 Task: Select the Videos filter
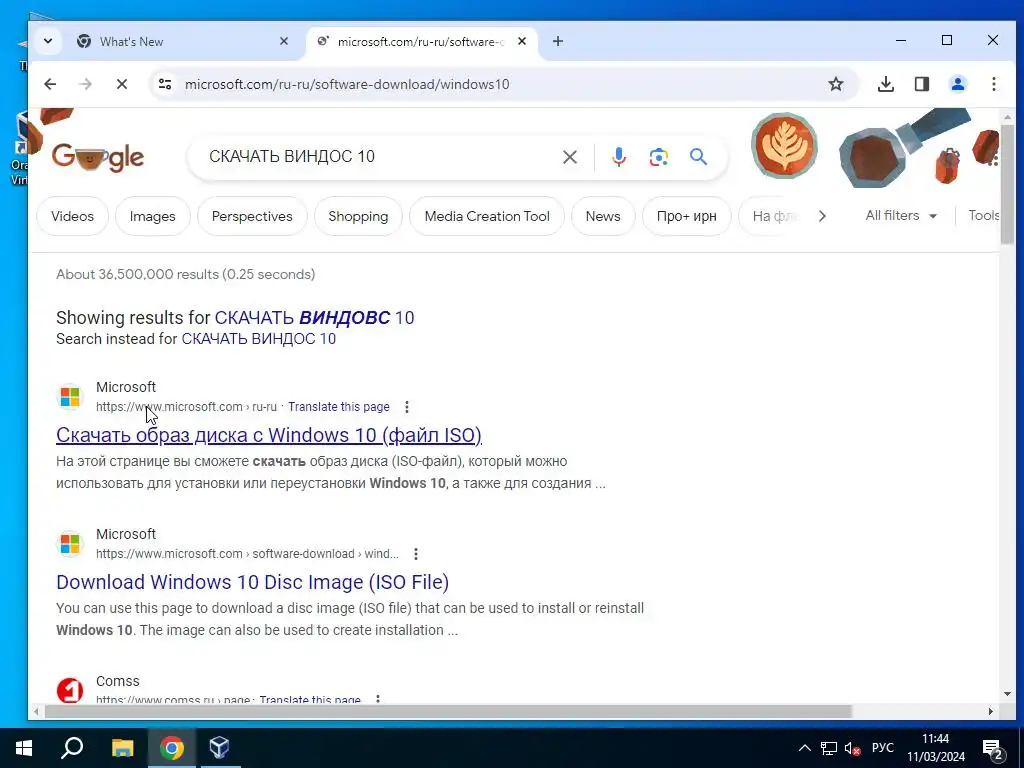click(72, 216)
